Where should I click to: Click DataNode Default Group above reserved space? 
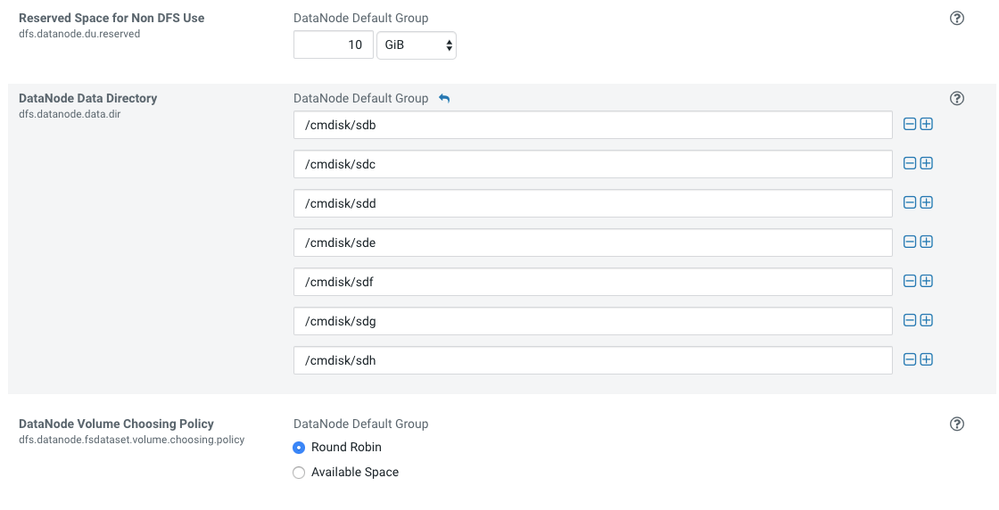(x=361, y=18)
